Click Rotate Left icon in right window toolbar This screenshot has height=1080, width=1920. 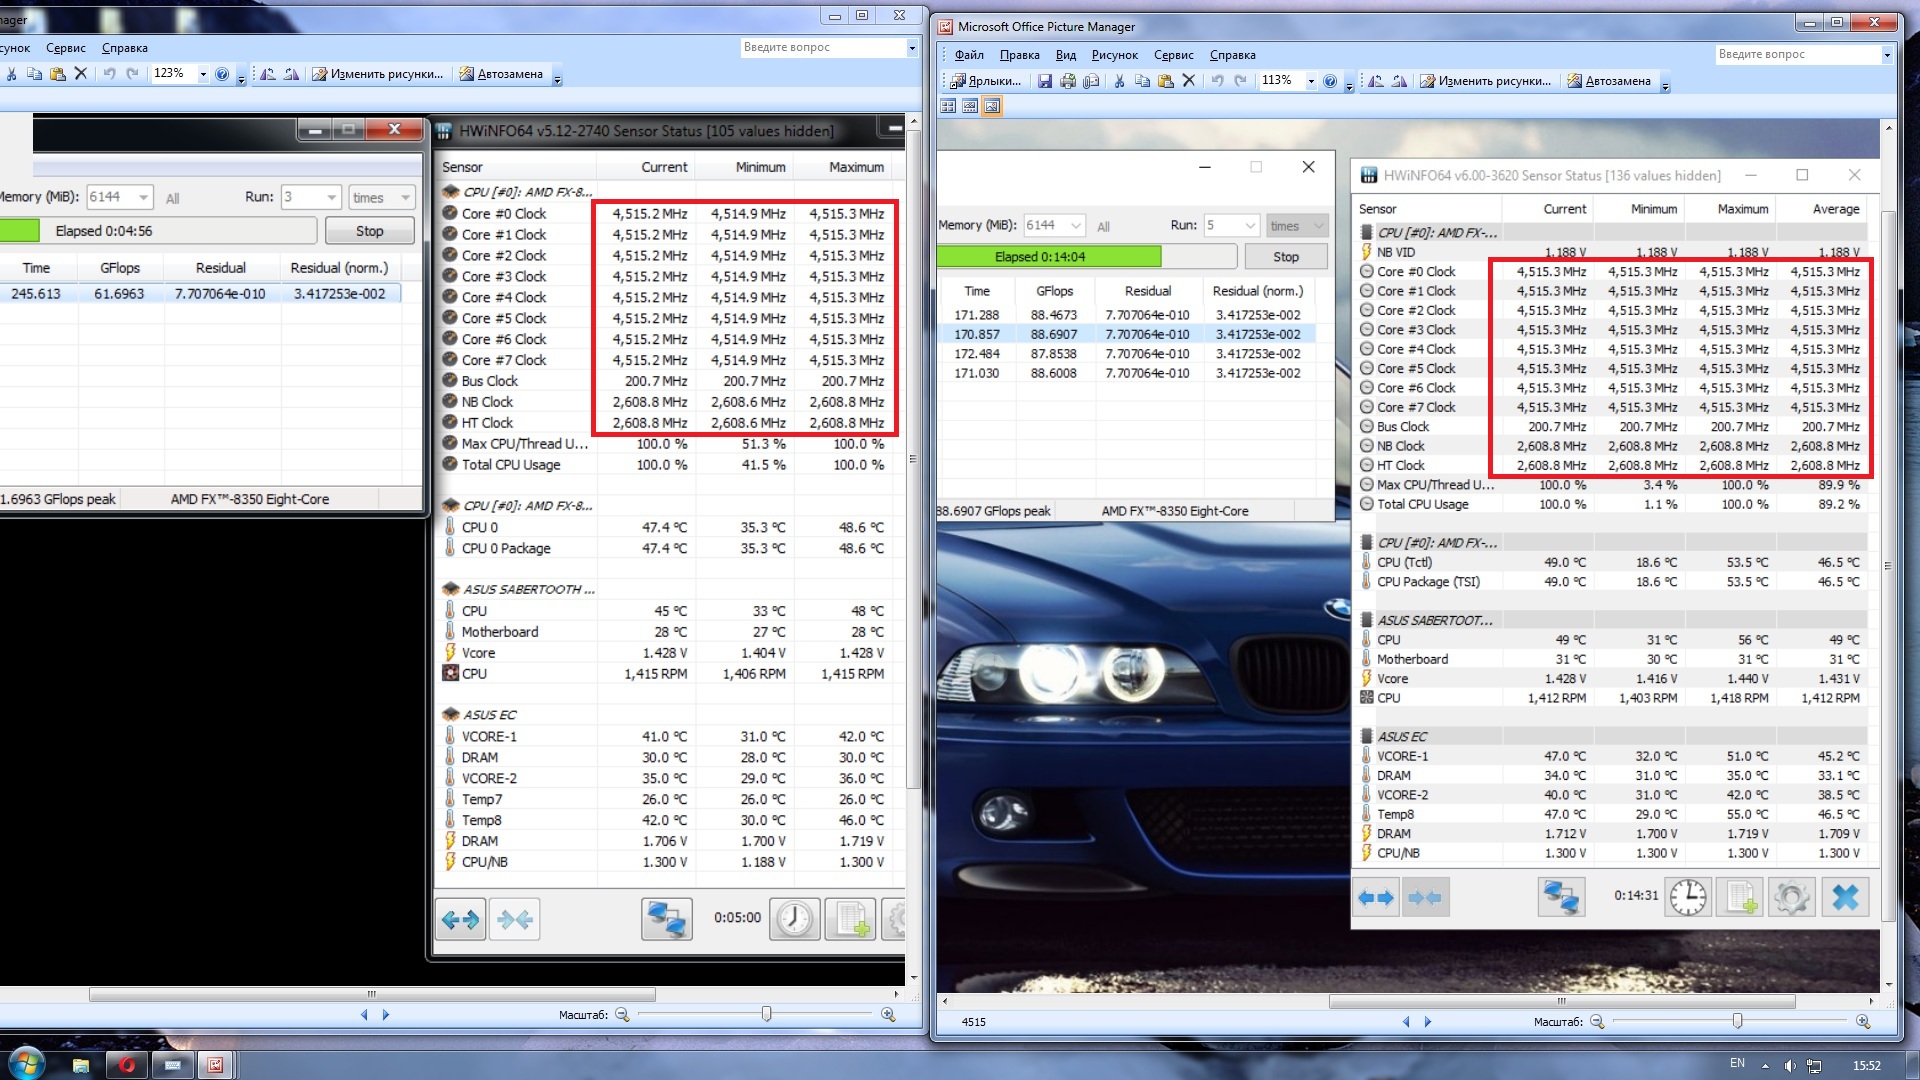(x=1376, y=81)
